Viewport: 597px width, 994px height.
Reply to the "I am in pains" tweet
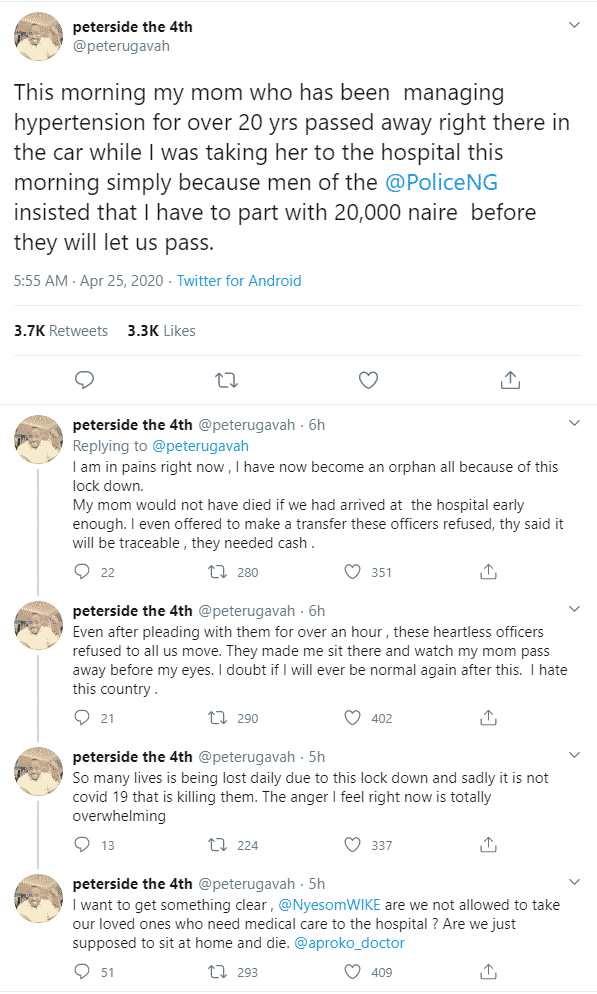click(x=84, y=570)
